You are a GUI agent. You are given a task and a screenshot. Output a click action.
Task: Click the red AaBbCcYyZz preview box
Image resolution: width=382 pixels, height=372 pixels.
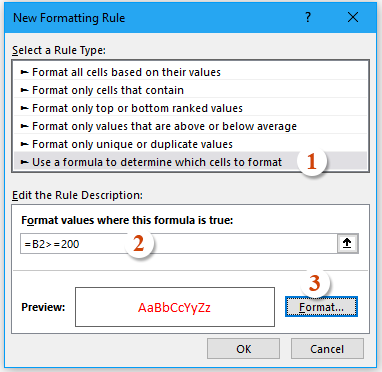click(x=175, y=307)
